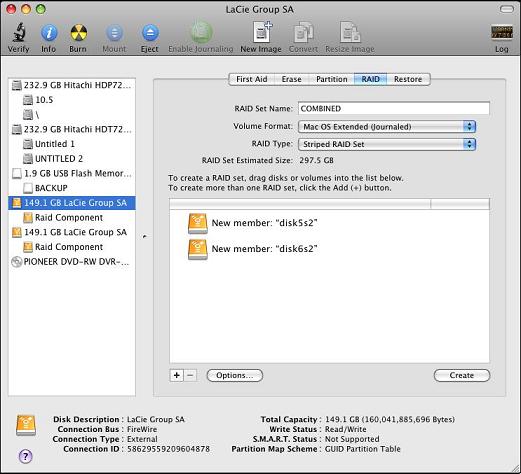521x474 pixels.
Task: Select the disk5s2 new member icon
Action: (198, 223)
